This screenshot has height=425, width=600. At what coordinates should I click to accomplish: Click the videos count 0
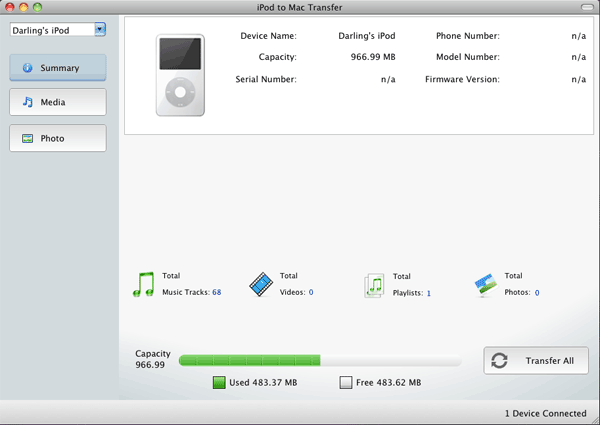pyautogui.click(x=311, y=292)
